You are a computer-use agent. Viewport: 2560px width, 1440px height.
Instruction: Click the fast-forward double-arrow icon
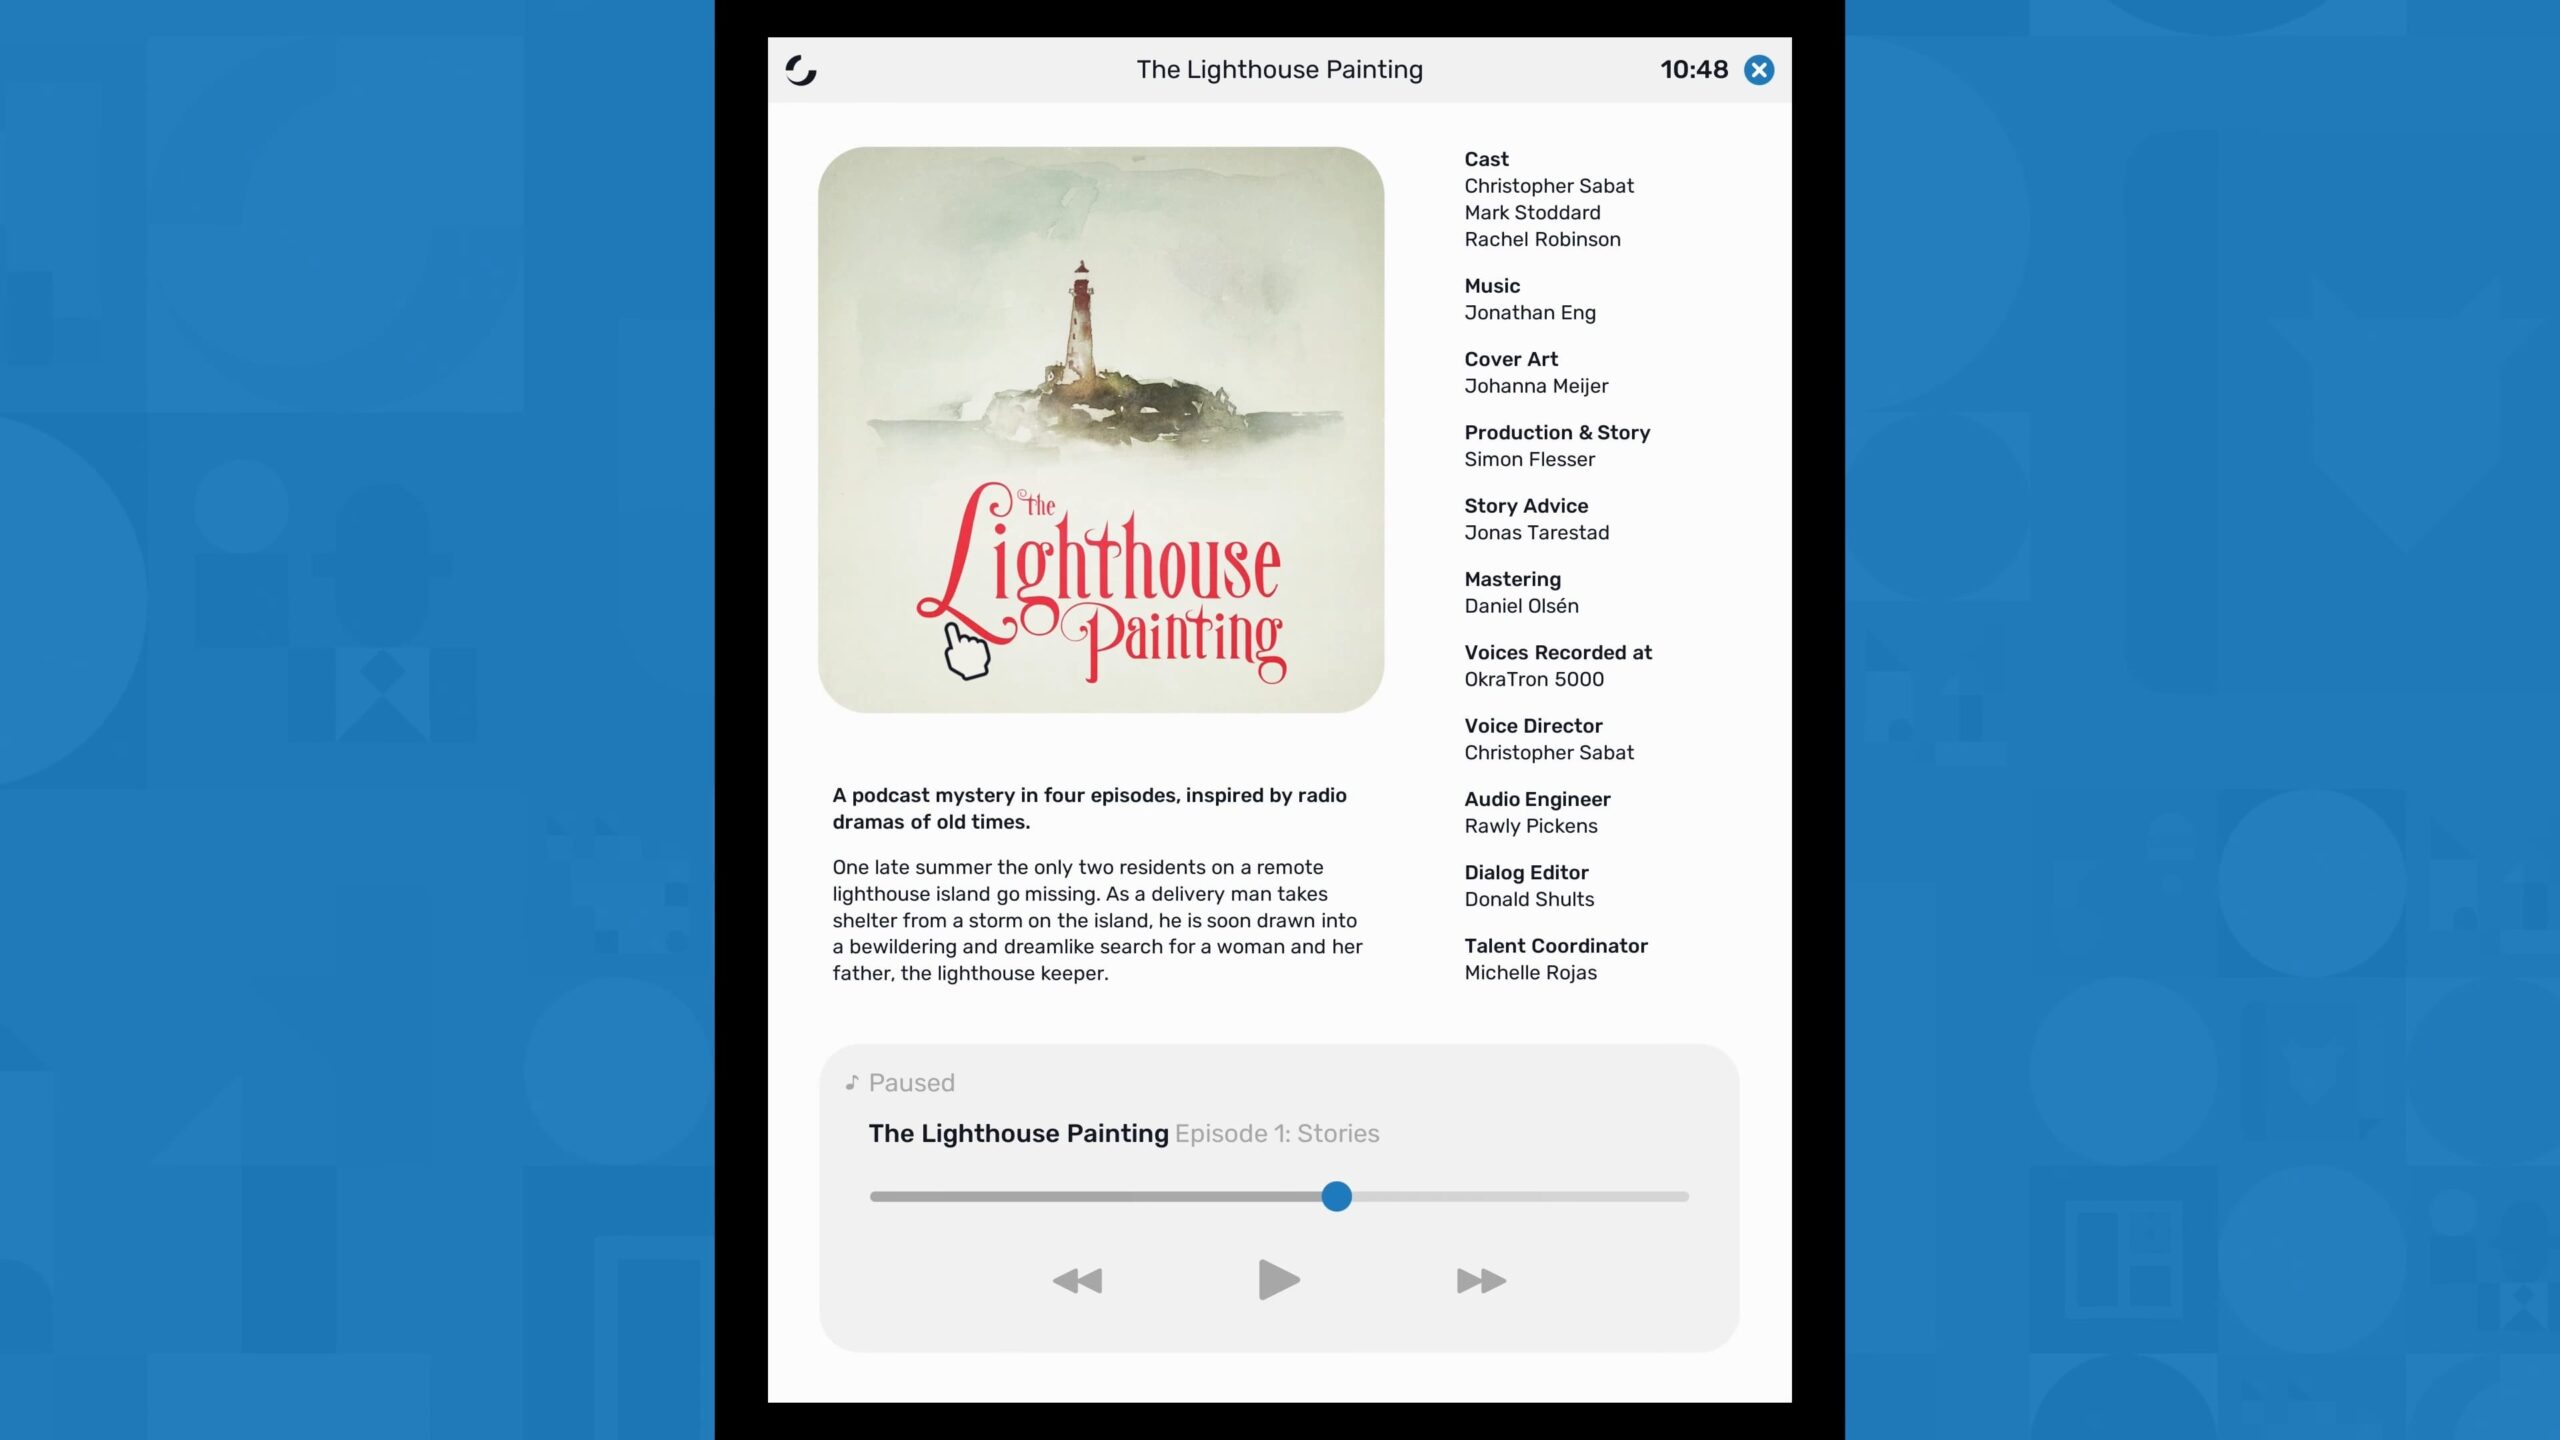[x=1481, y=1281]
